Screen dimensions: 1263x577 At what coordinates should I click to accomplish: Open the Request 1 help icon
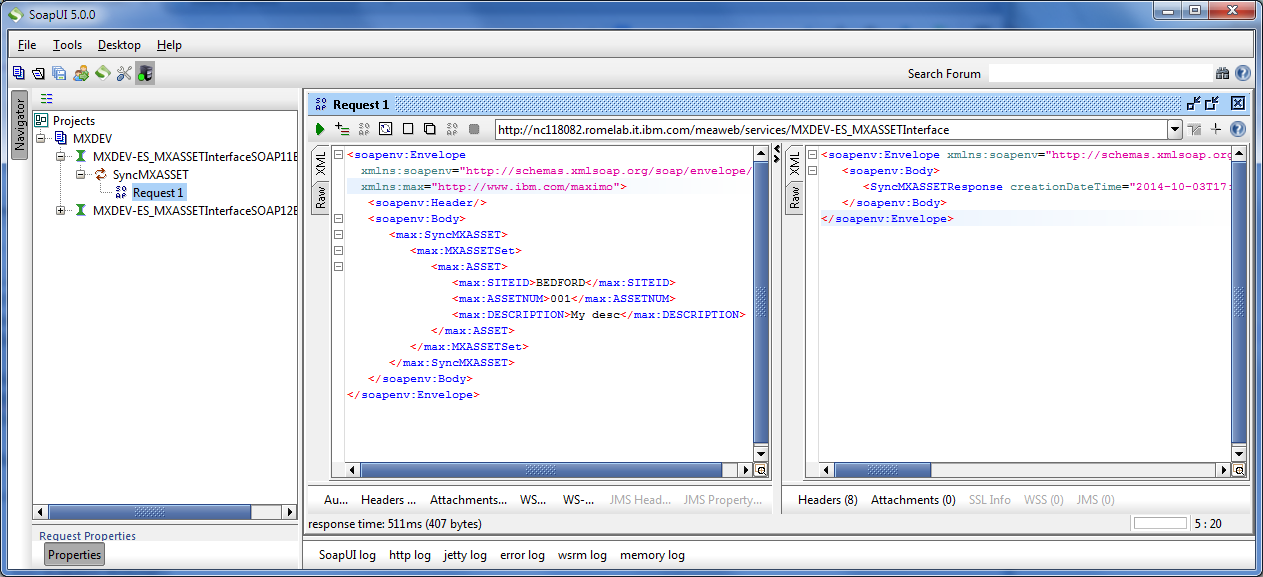[x=1238, y=129]
